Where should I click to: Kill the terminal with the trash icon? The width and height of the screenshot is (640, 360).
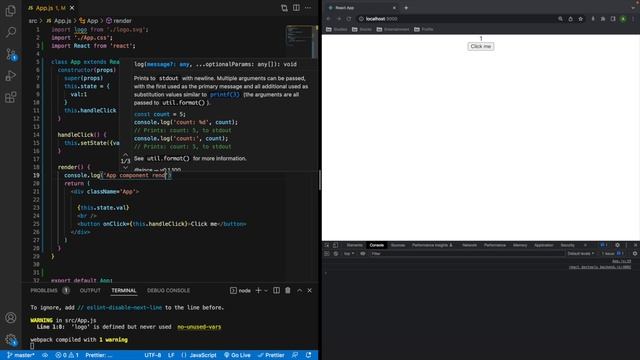(288, 291)
